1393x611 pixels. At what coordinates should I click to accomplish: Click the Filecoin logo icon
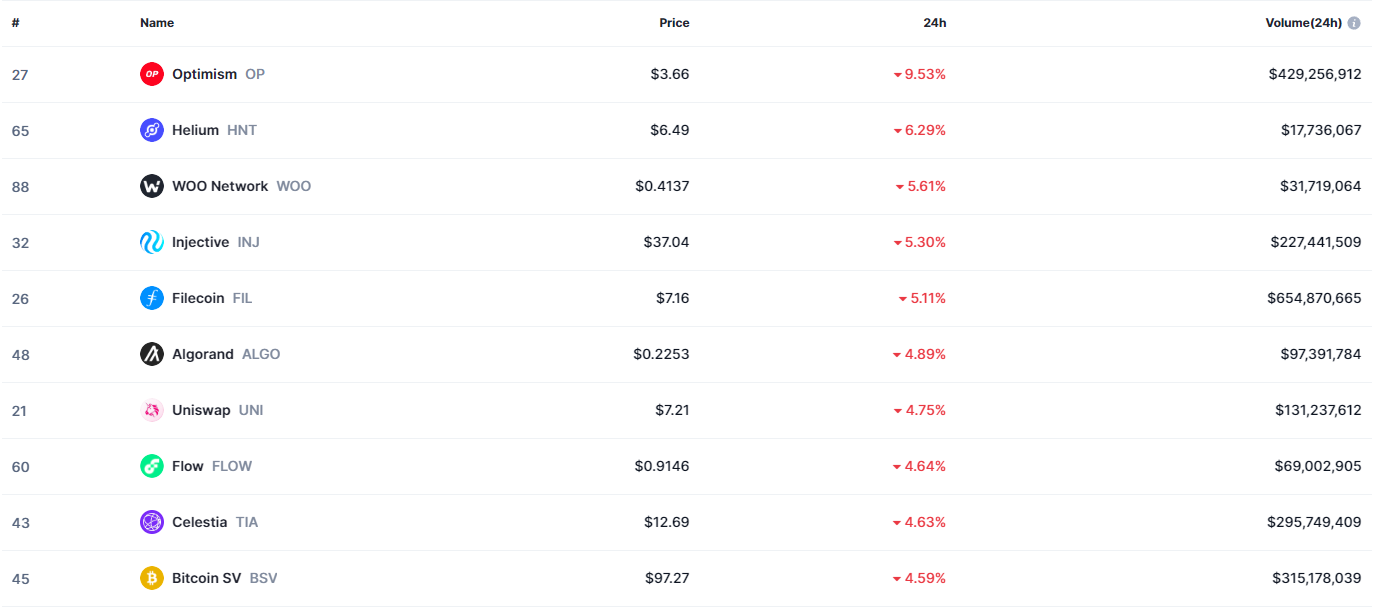pyautogui.click(x=151, y=298)
